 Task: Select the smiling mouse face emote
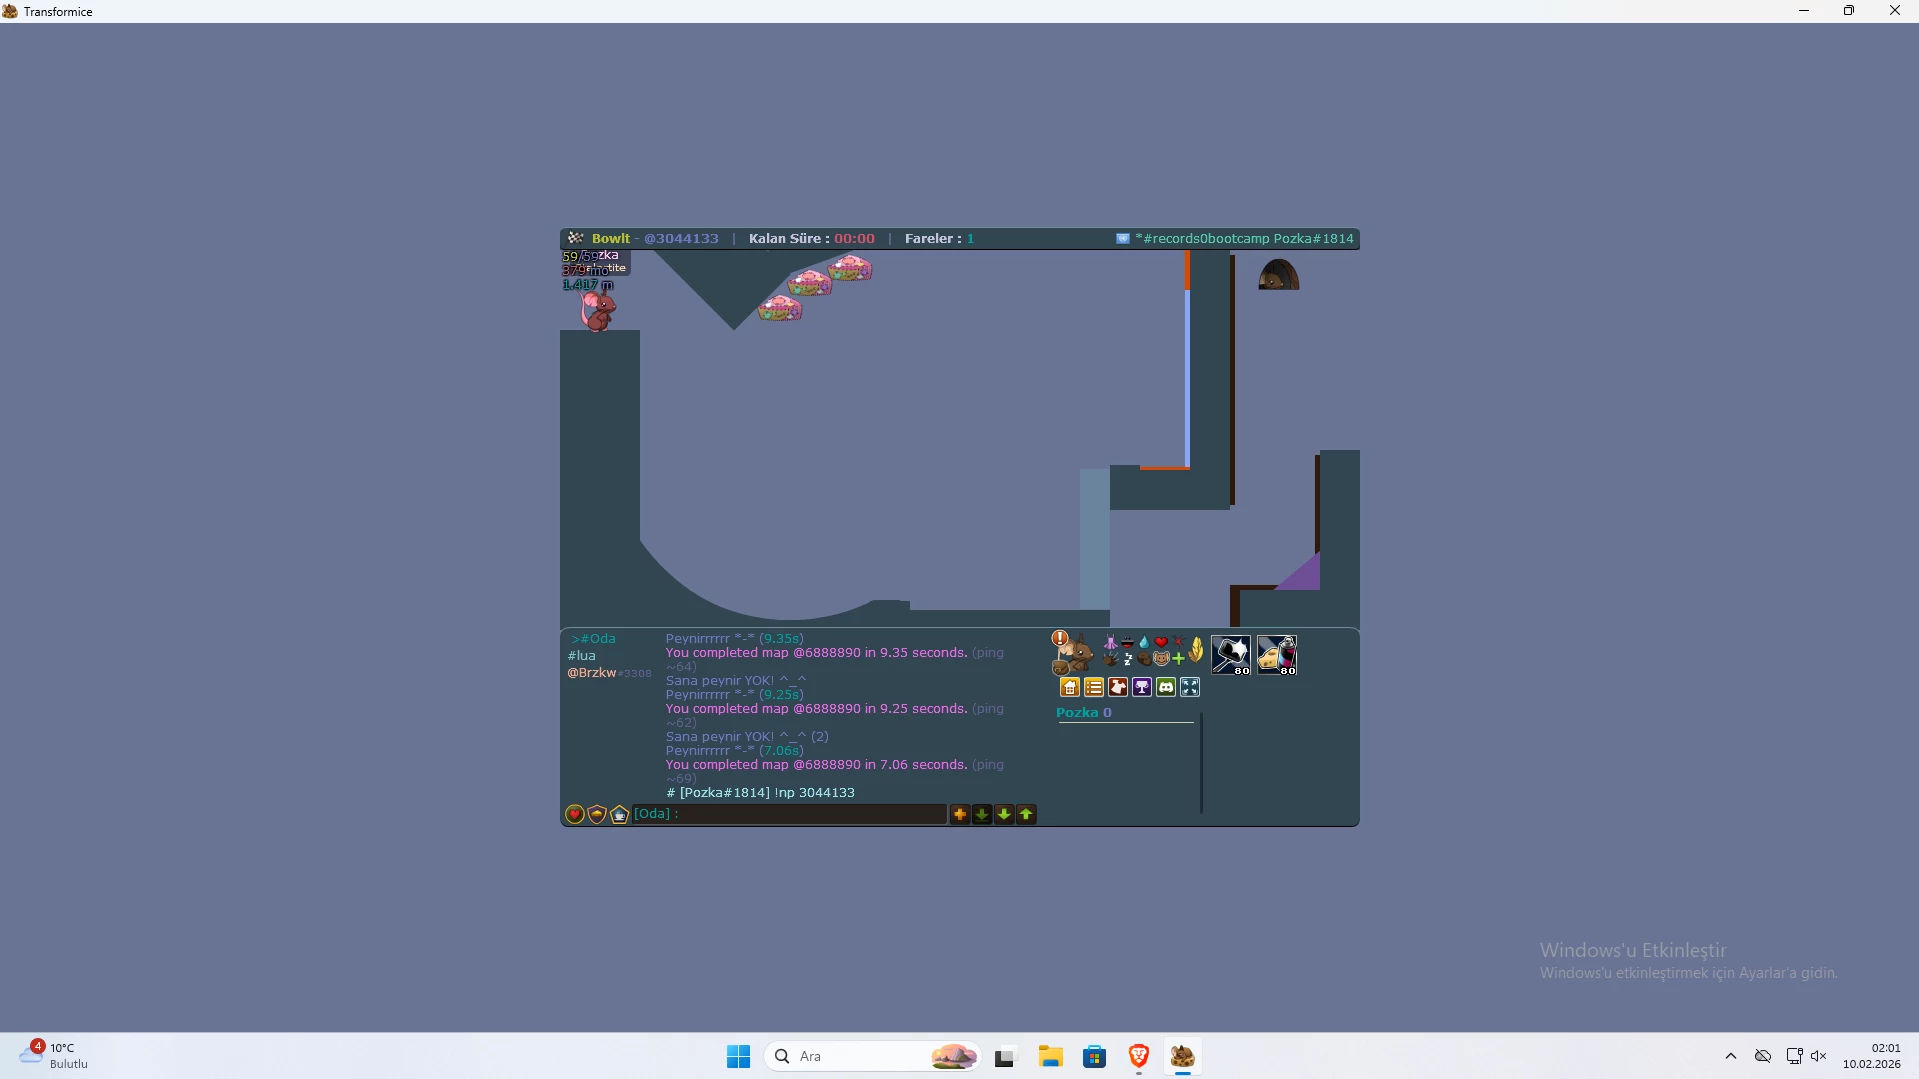tap(1161, 659)
